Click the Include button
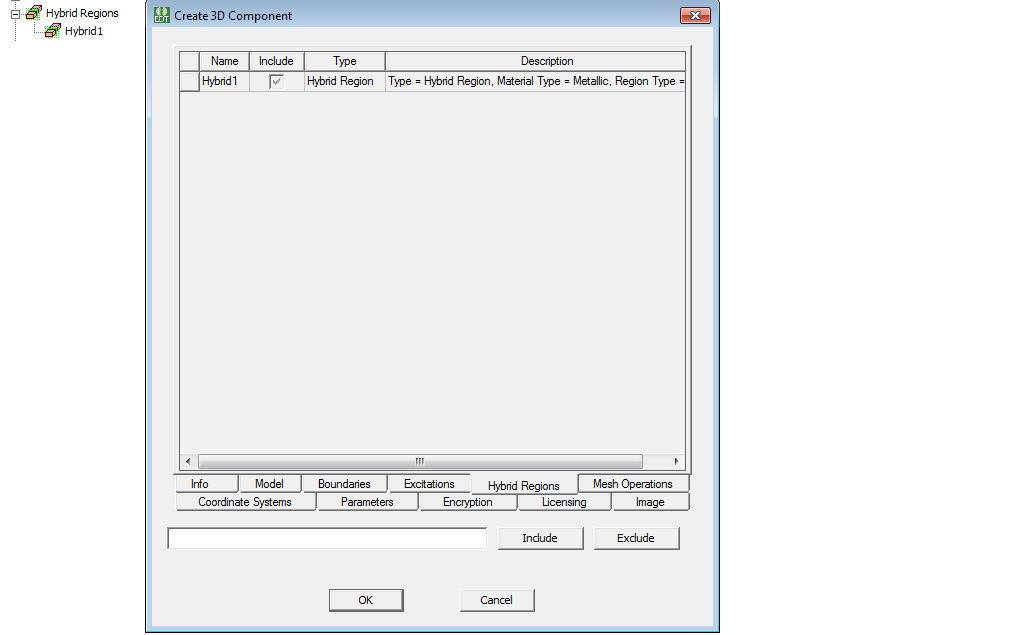 [540, 538]
